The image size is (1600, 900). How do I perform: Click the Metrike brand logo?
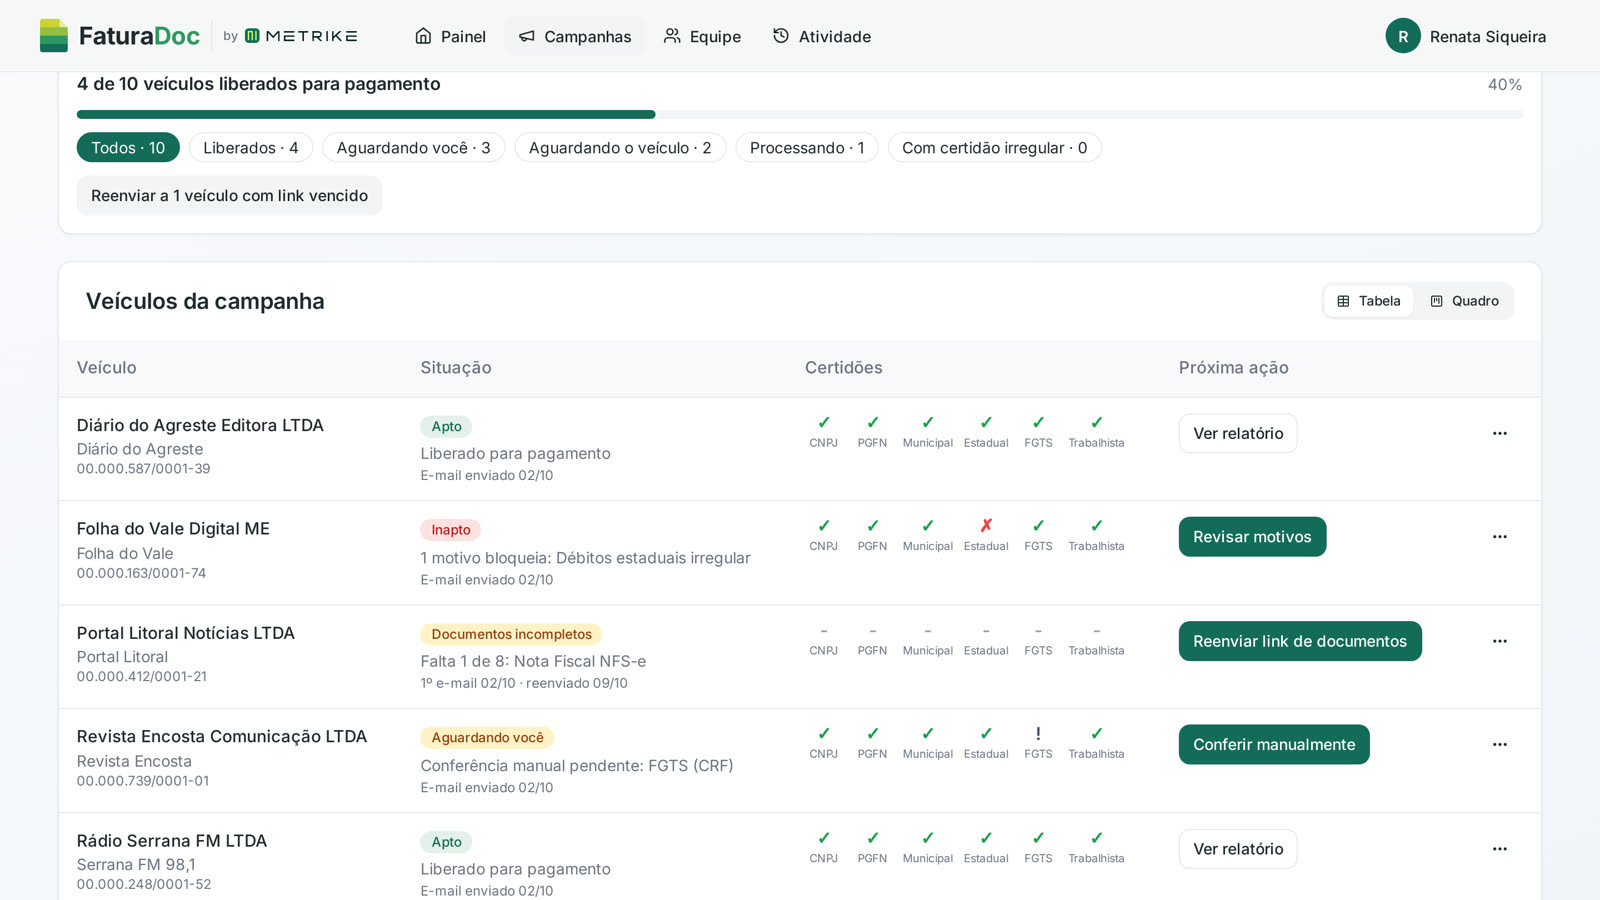[301, 36]
